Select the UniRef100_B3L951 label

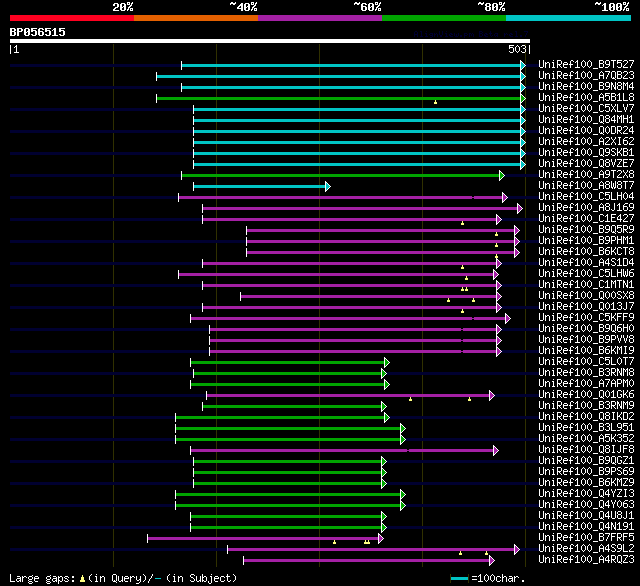pyautogui.click(x=586, y=428)
